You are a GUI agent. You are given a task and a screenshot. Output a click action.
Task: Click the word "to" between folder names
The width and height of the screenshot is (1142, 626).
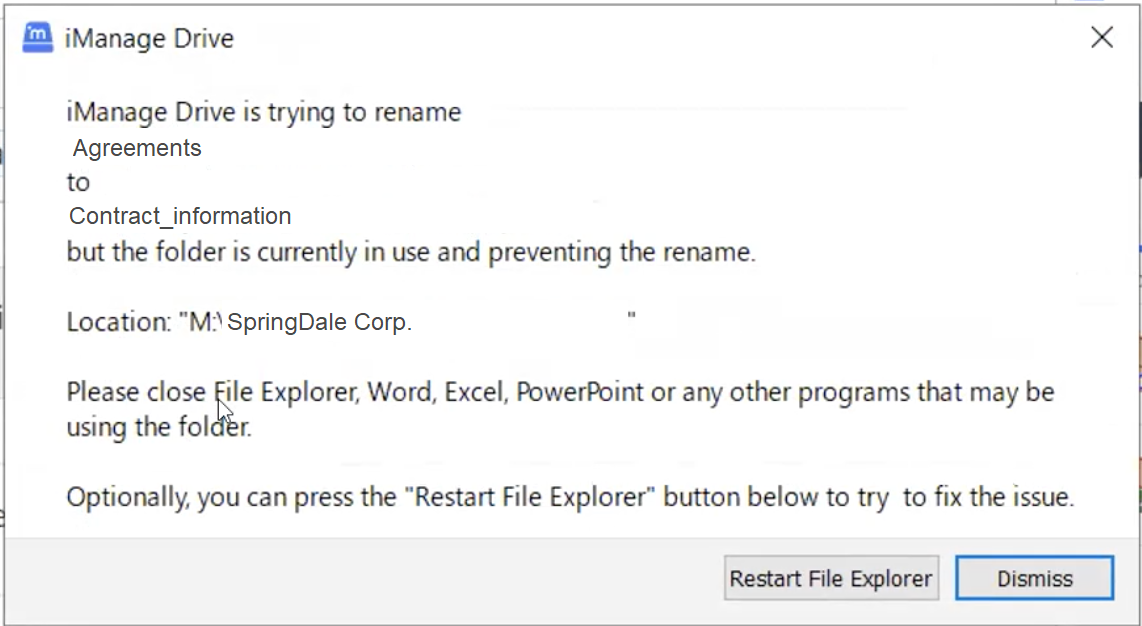click(78, 182)
